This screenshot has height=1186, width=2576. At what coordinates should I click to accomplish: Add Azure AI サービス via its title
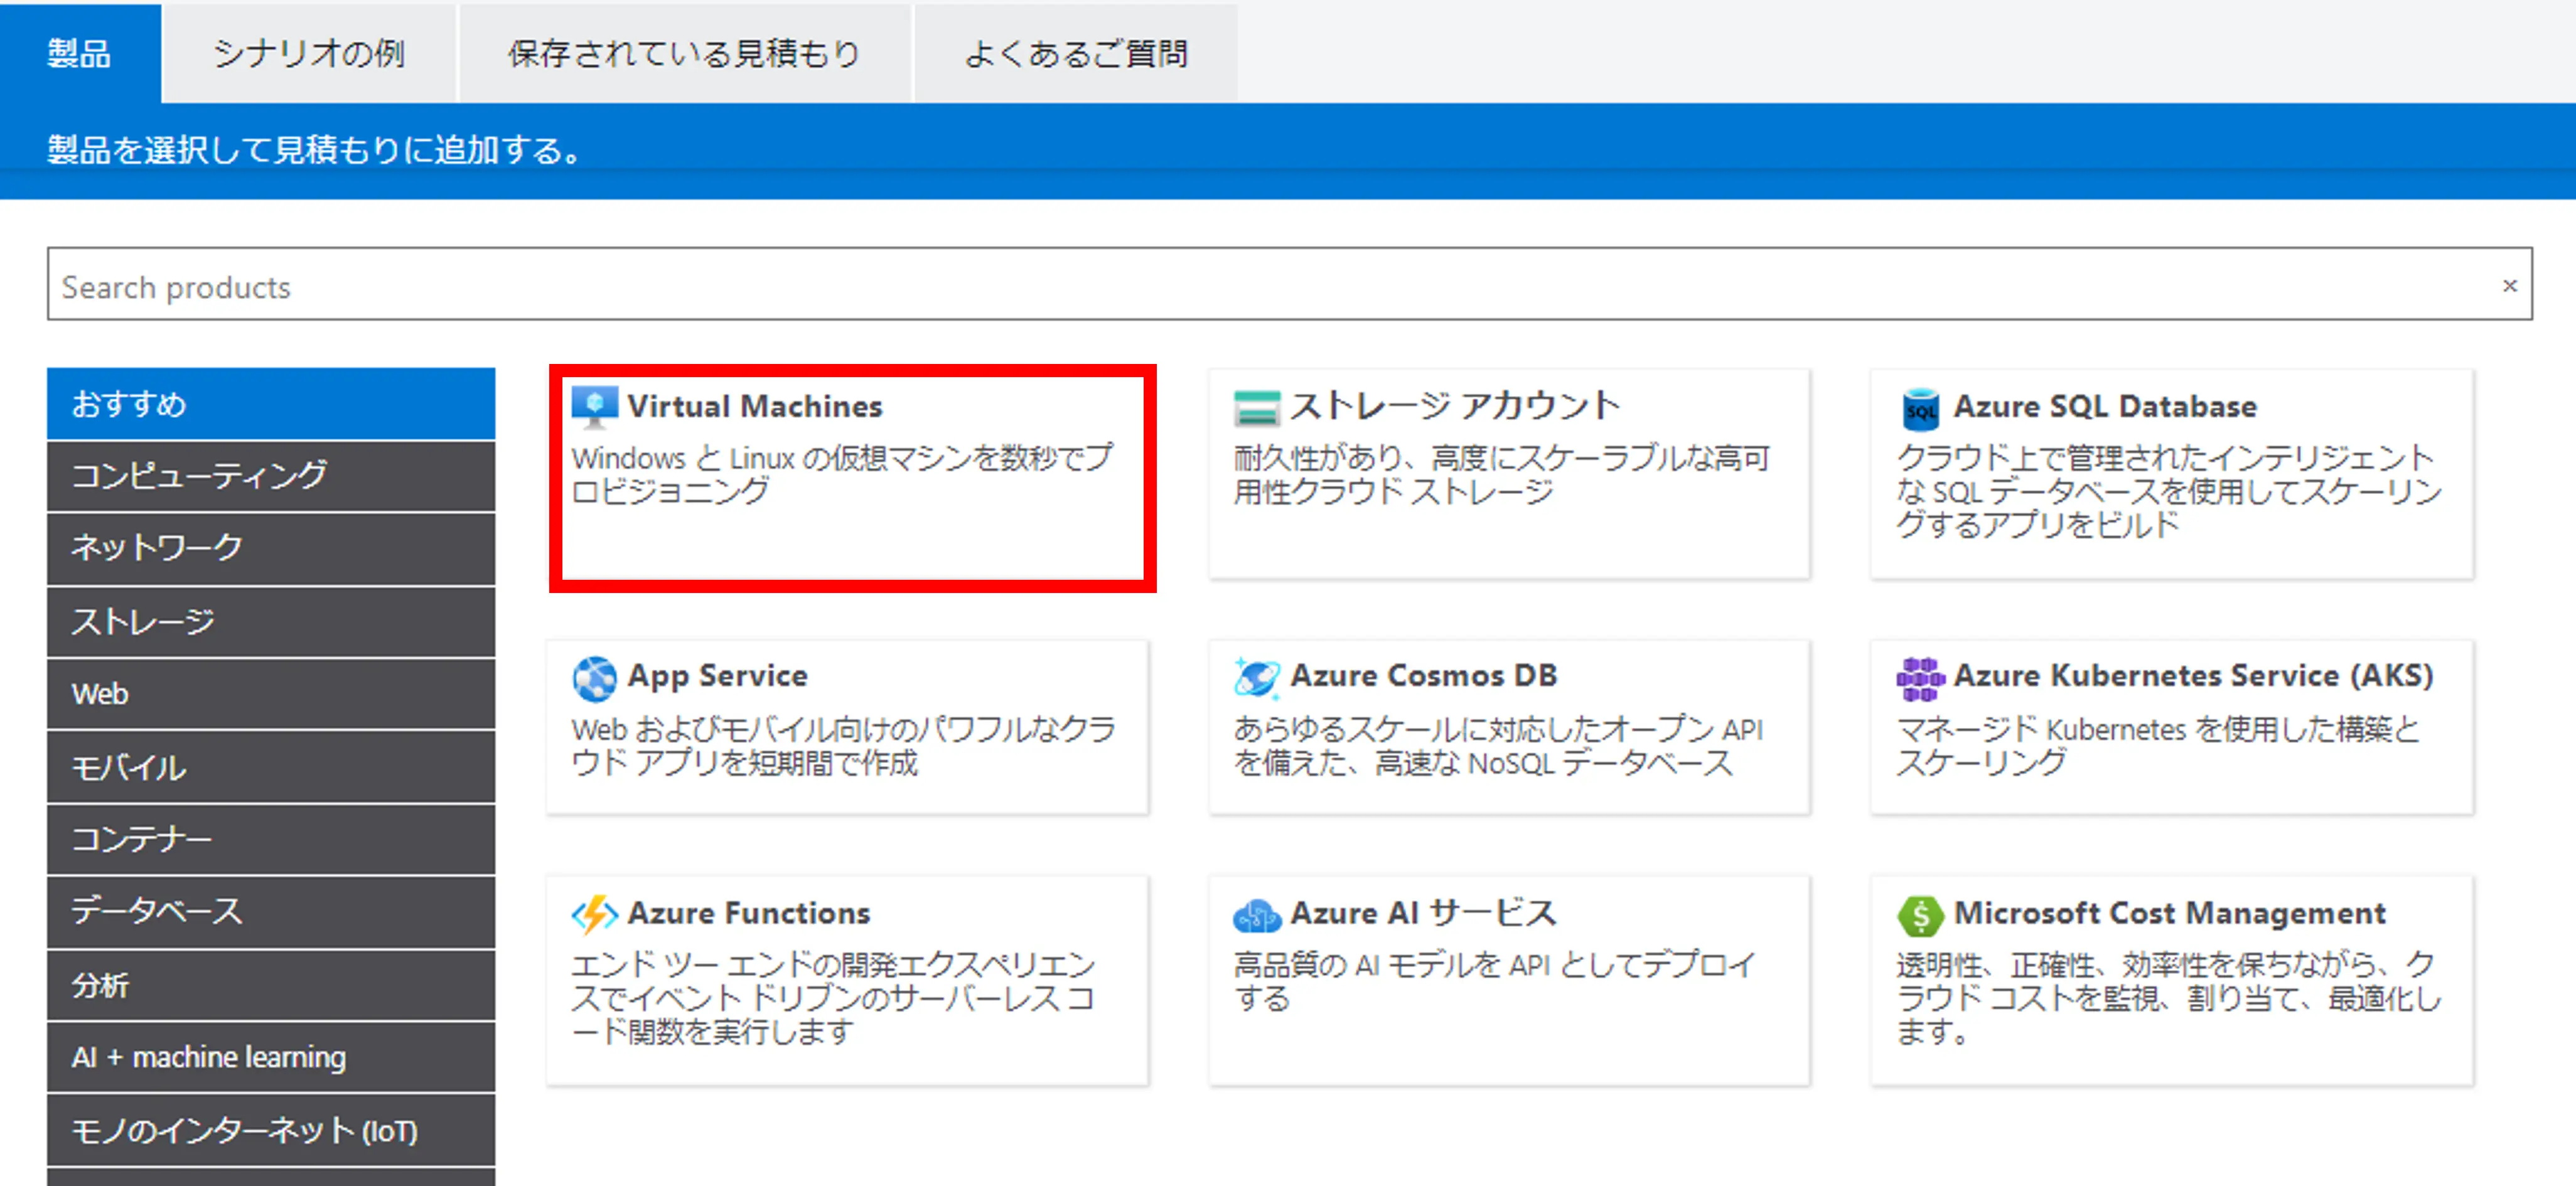(x=1423, y=914)
